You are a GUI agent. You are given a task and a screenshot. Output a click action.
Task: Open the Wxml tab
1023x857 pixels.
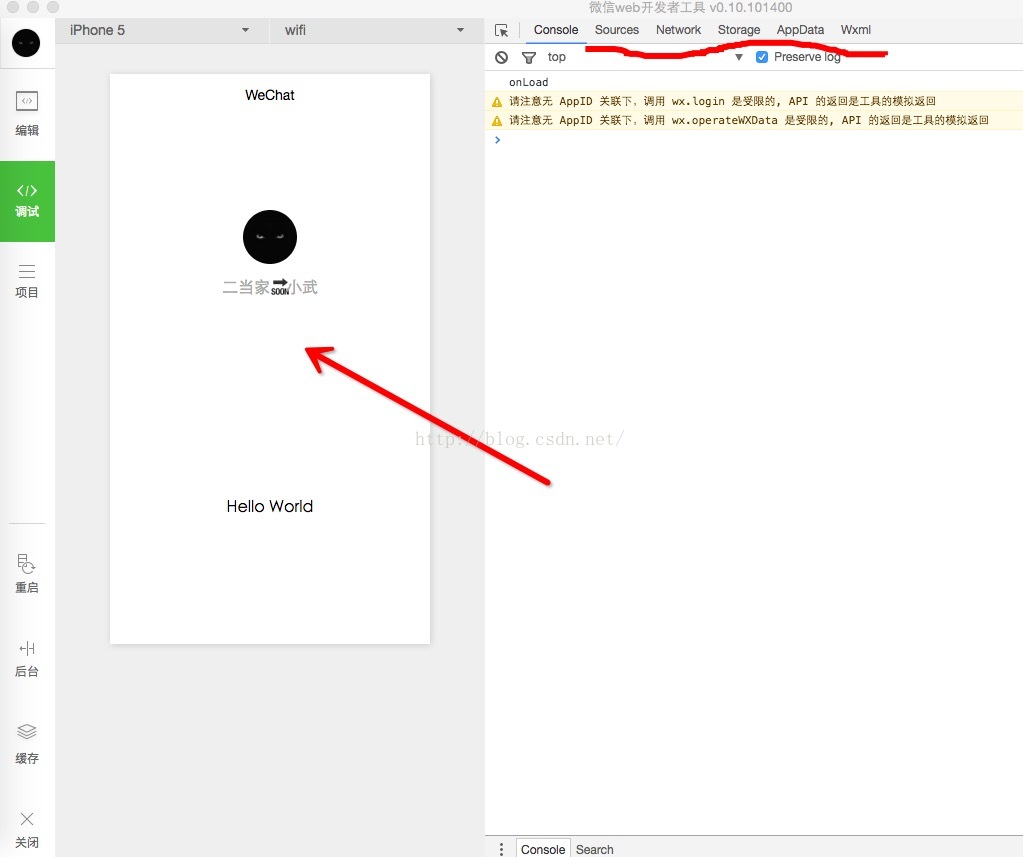tap(855, 30)
